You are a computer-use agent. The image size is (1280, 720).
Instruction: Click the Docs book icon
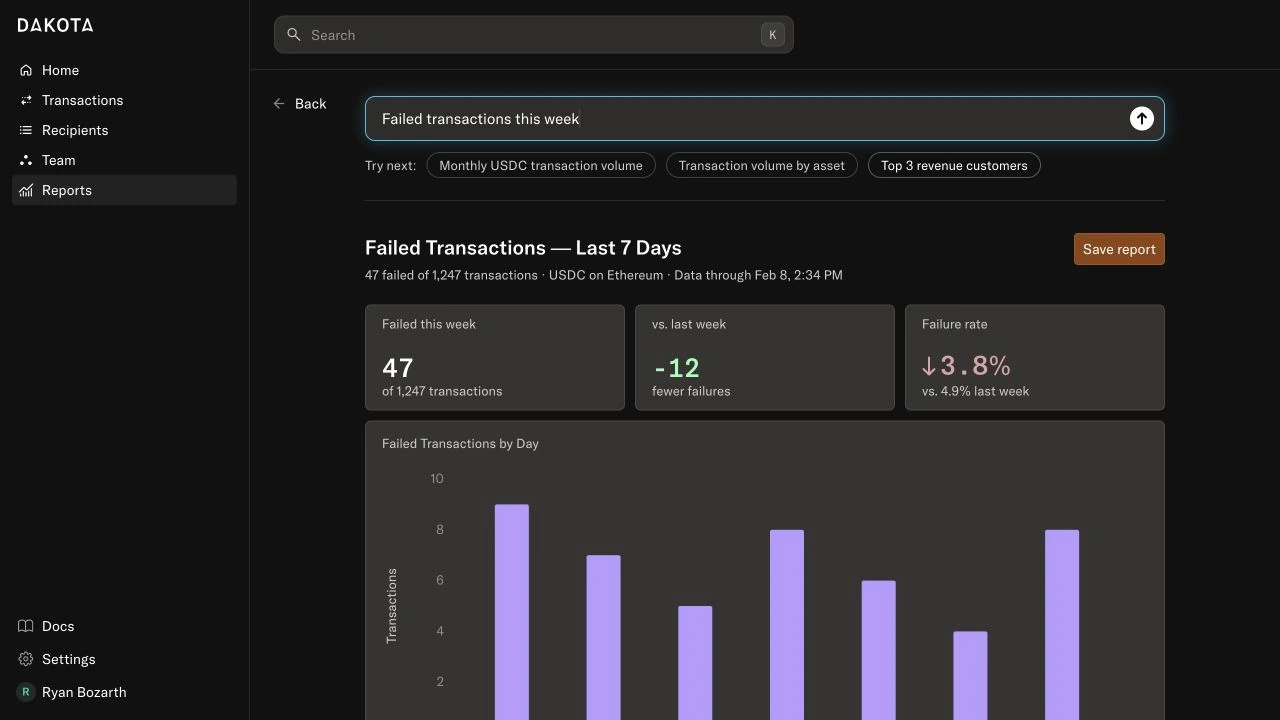(26, 626)
